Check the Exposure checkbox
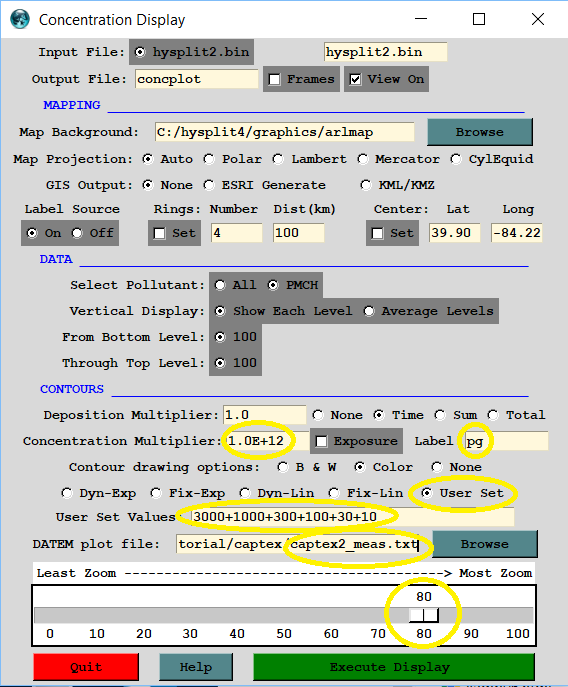 (x=322, y=441)
